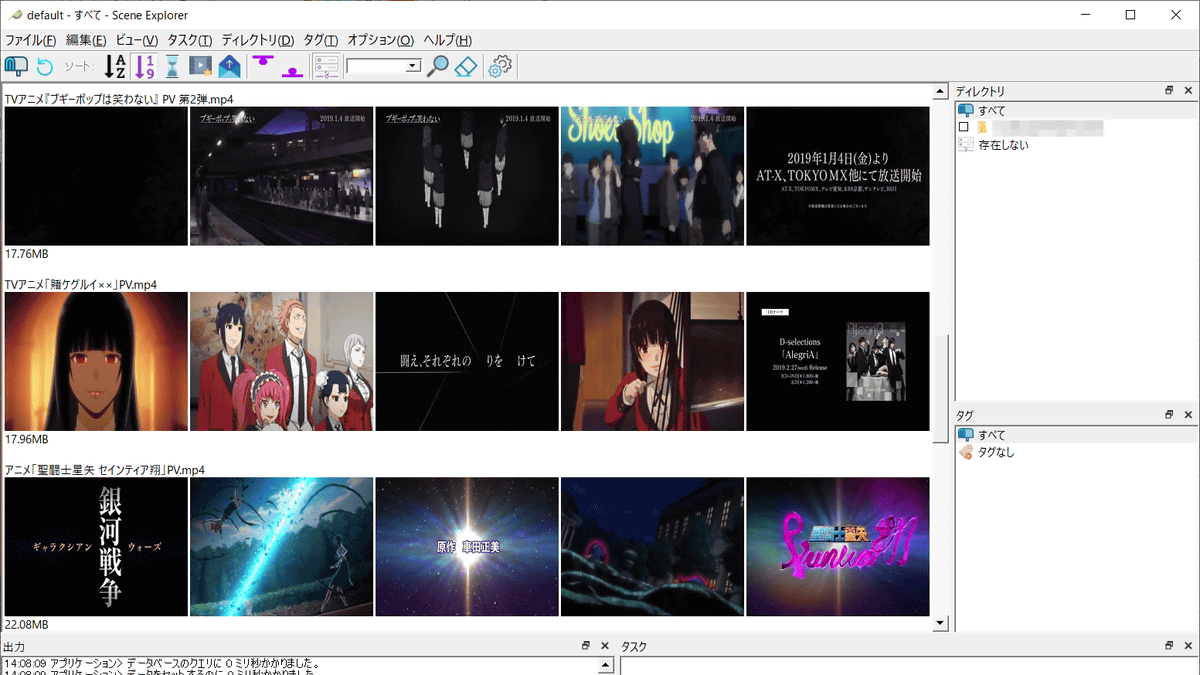Open the toolbar search combo box dropdown

(x=413, y=66)
